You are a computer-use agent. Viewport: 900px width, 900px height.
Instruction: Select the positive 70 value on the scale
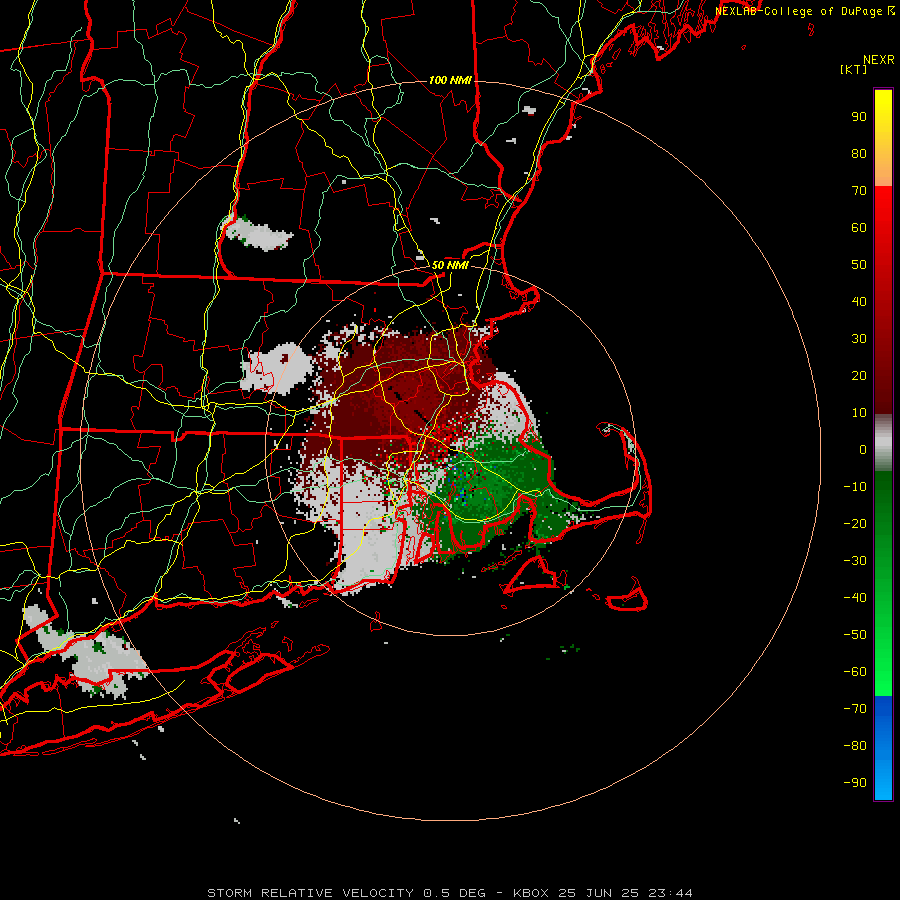pos(859,191)
